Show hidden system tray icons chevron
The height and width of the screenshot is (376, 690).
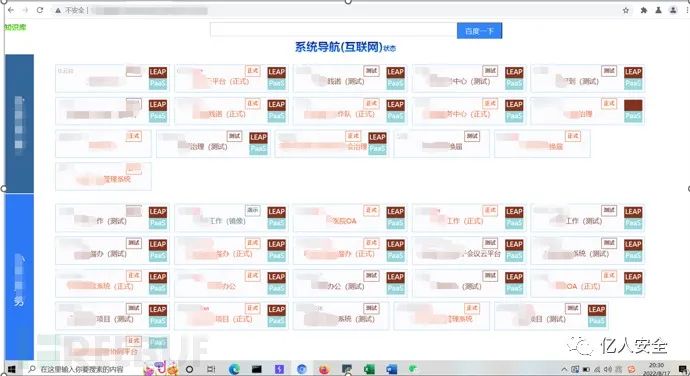coord(564,369)
